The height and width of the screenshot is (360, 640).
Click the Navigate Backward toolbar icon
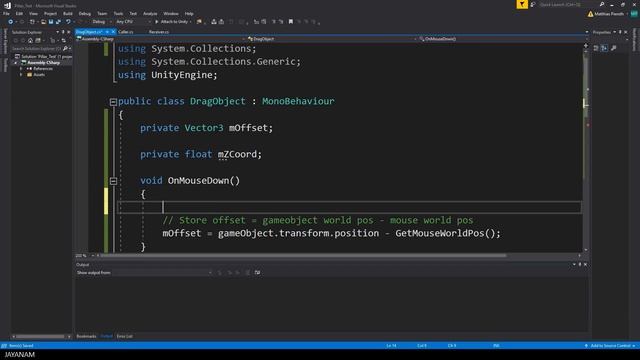[10, 22]
